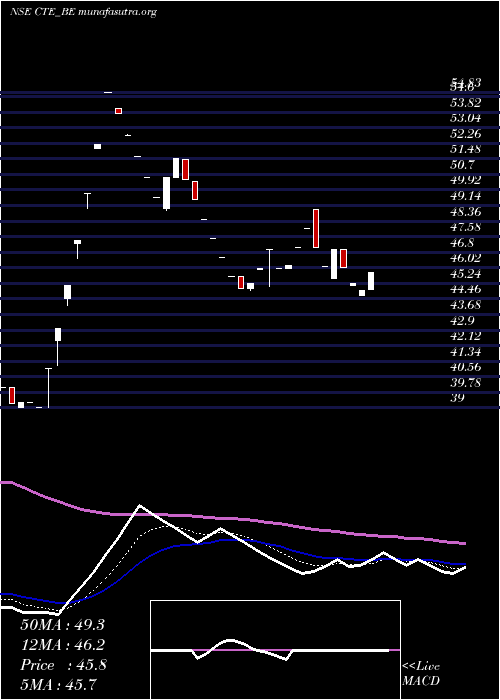Click the NSE CTE_BE munafasutra.org title text
The width and height of the screenshot is (500, 700).
(x=83, y=12)
